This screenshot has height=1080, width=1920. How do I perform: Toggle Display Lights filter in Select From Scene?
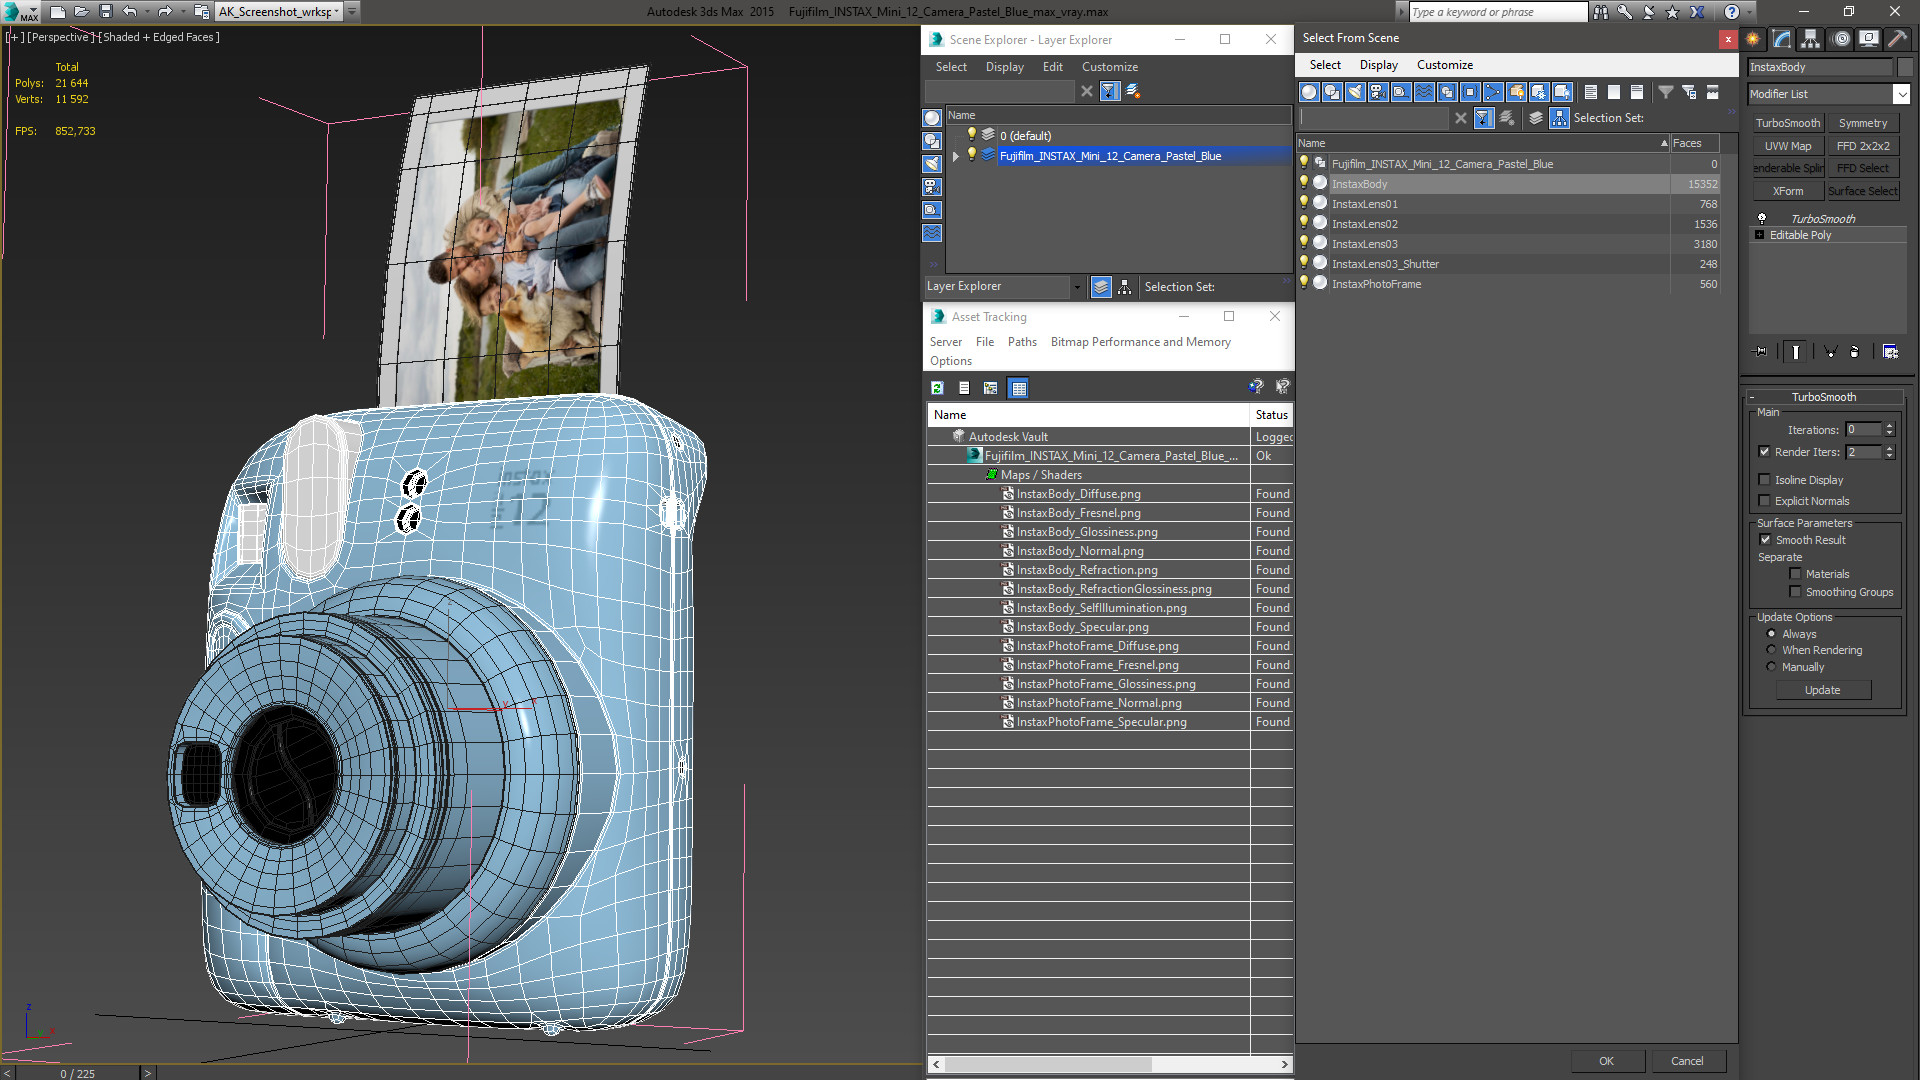tap(1355, 92)
